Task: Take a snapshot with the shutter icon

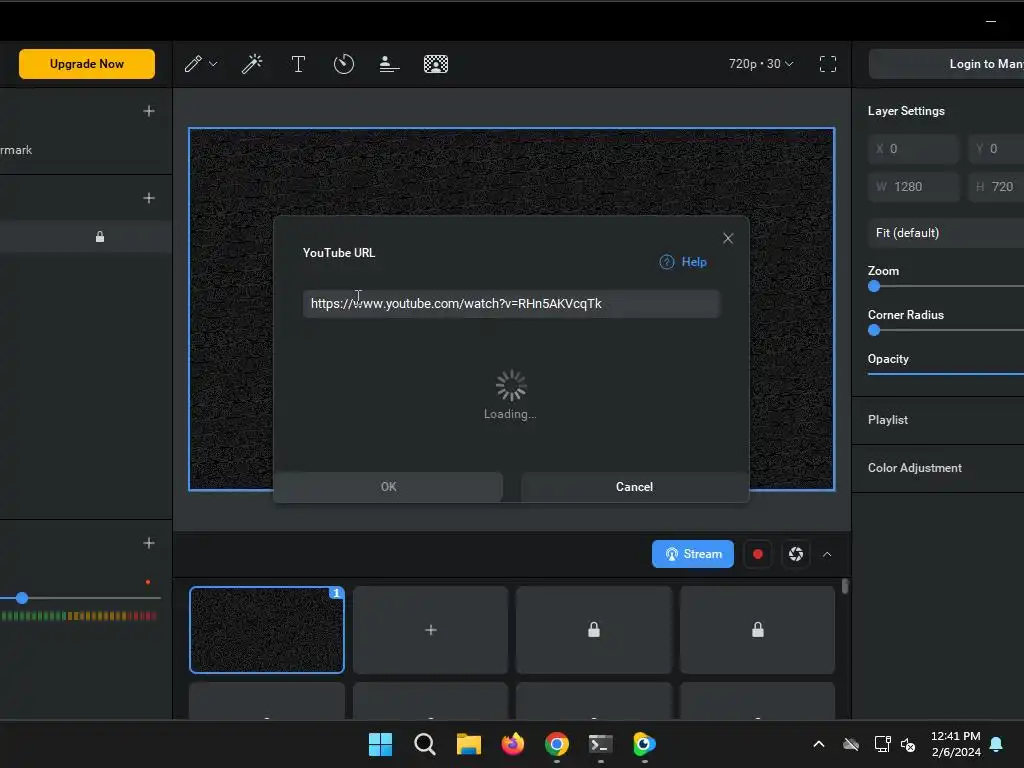Action: click(795, 554)
